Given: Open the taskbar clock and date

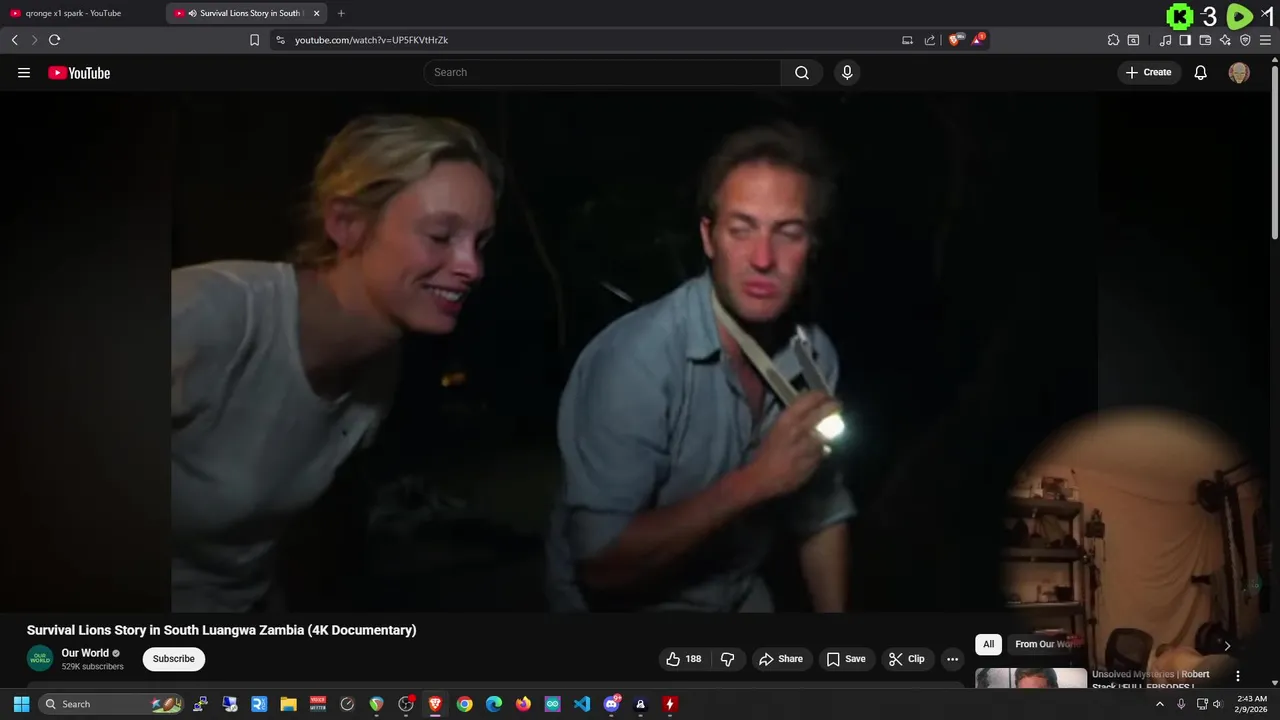Looking at the screenshot, I should point(1252,704).
